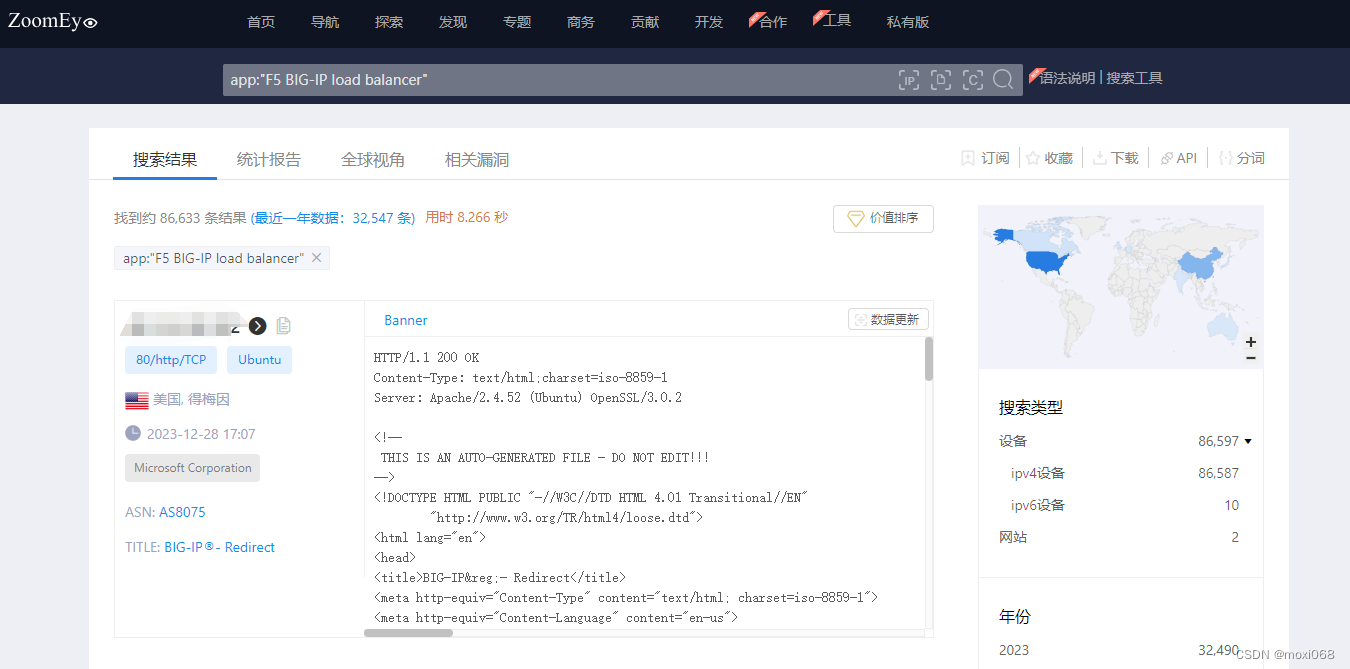The width and height of the screenshot is (1350, 669).
Task: Open the IP search icon in search bar
Action: (909, 80)
